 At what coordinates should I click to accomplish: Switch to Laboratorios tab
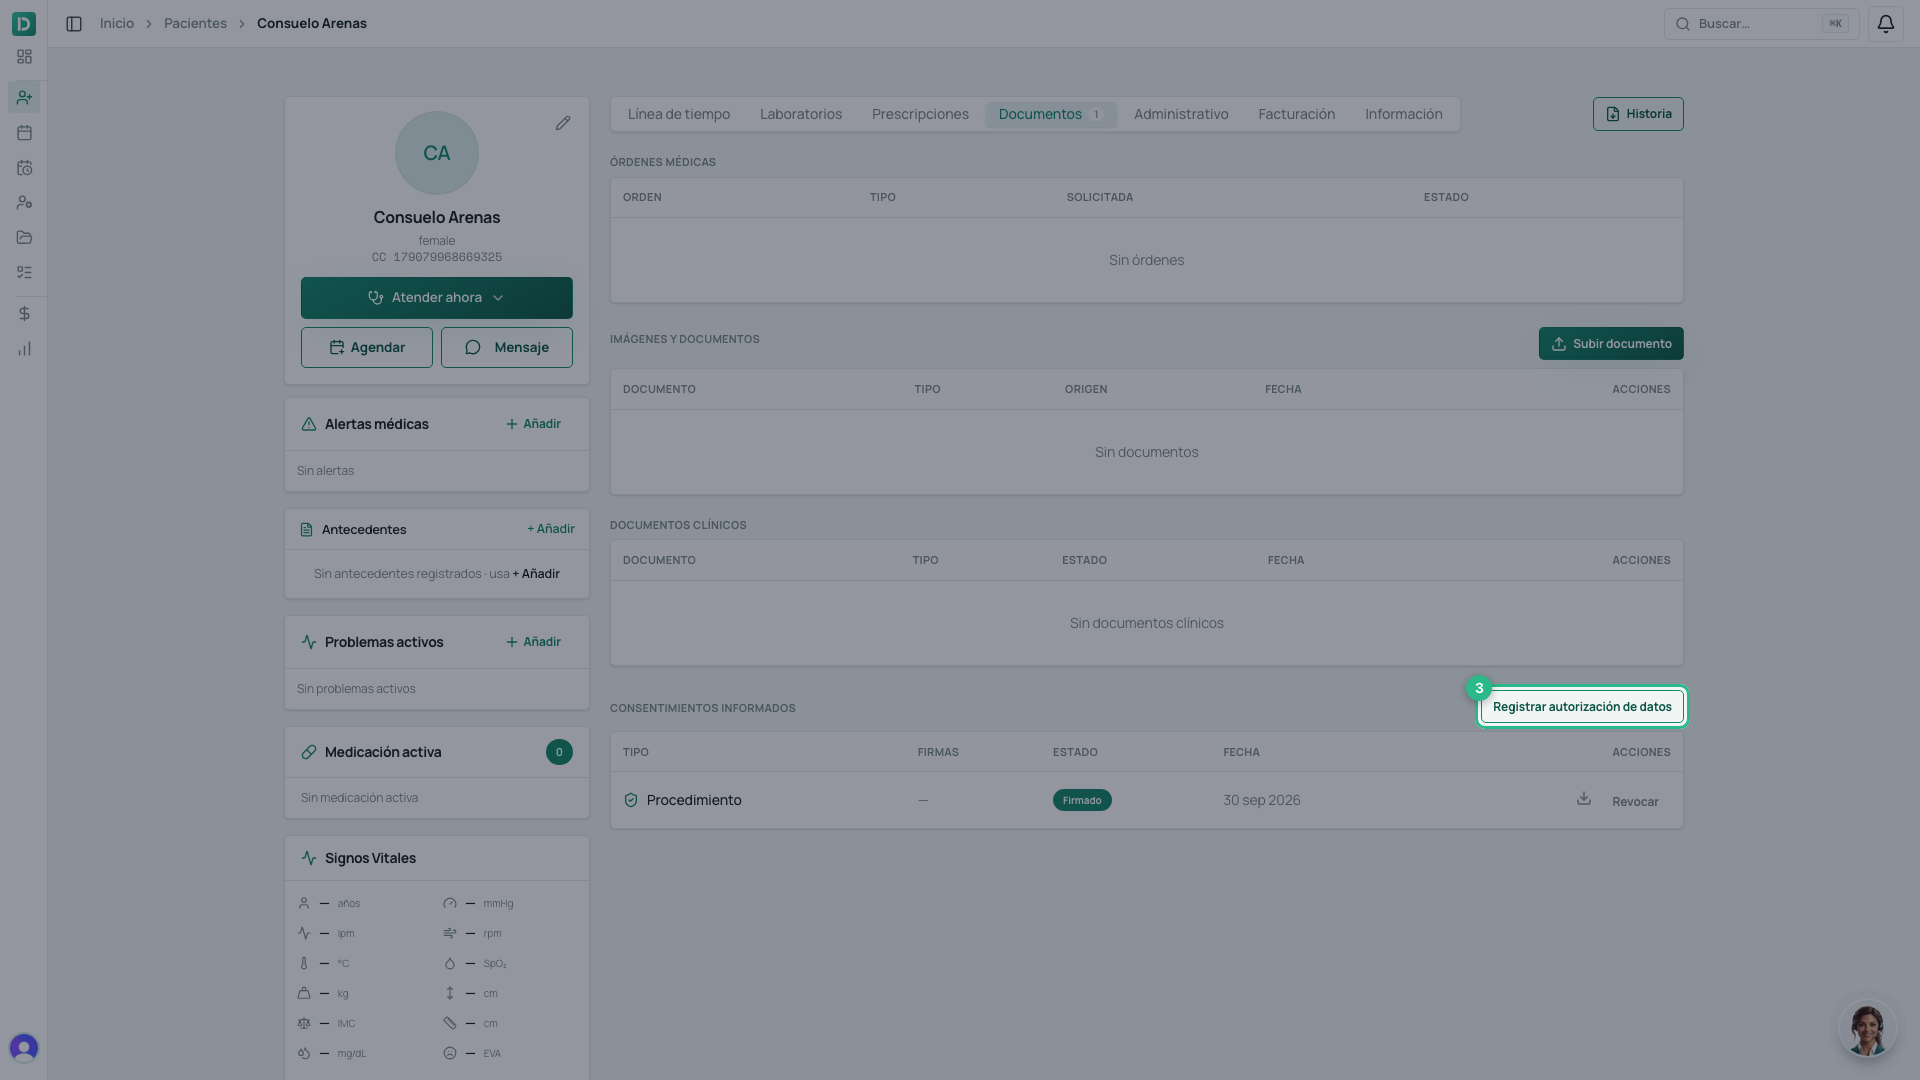(801, 114)
